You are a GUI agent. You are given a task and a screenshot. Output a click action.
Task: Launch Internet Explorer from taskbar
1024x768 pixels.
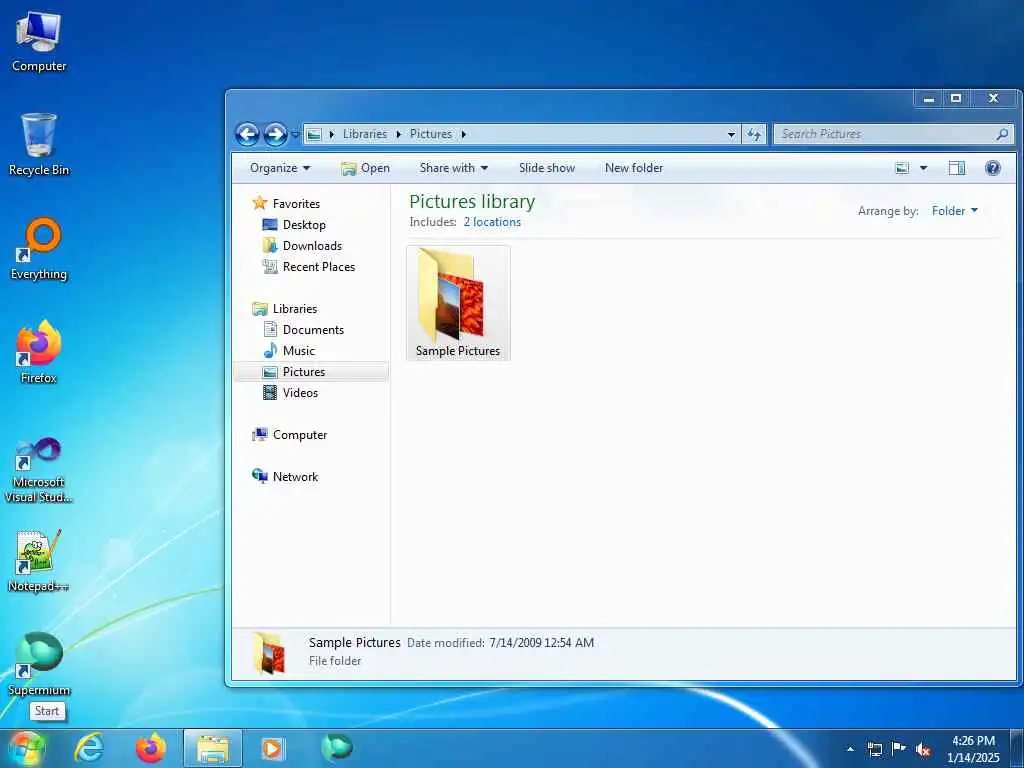(x=89, y=748)
